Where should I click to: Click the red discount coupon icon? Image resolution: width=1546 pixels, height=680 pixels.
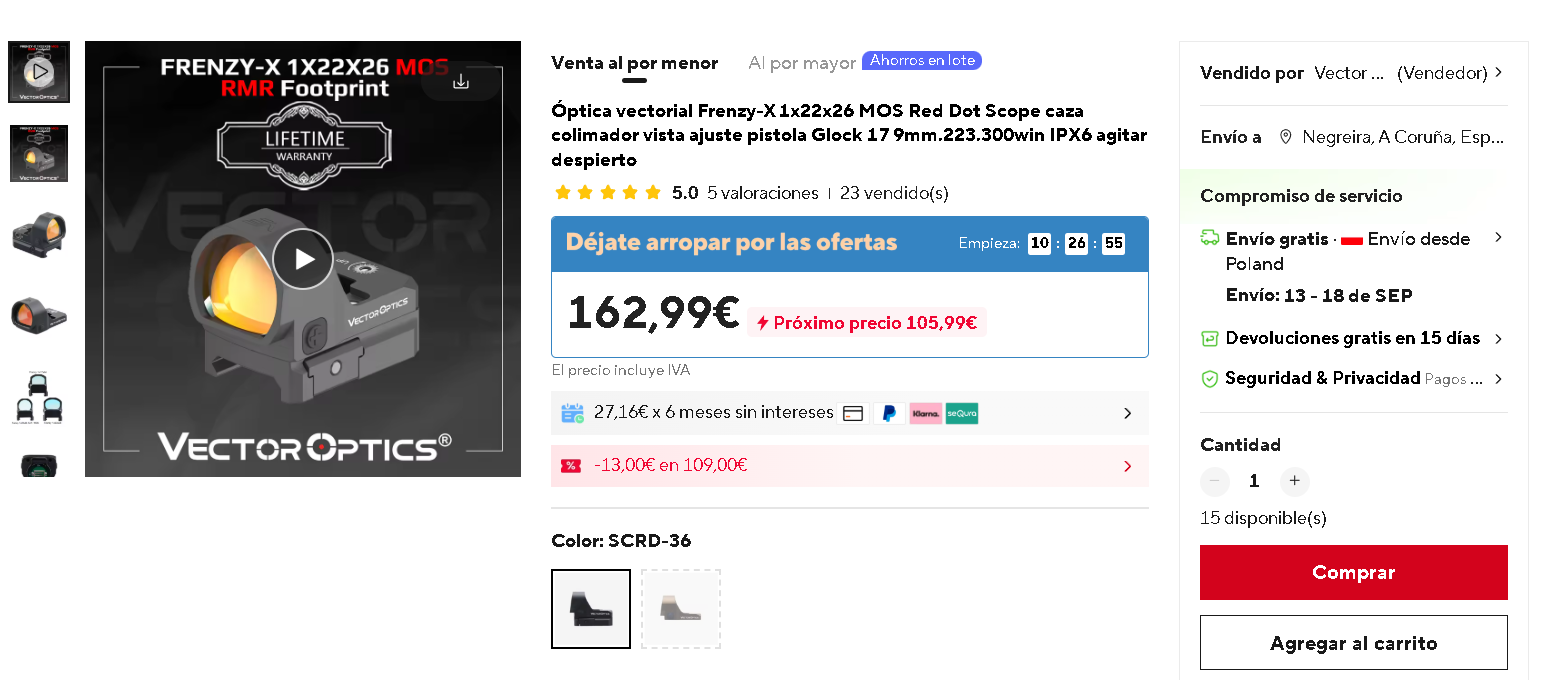(x=571, y=466)
